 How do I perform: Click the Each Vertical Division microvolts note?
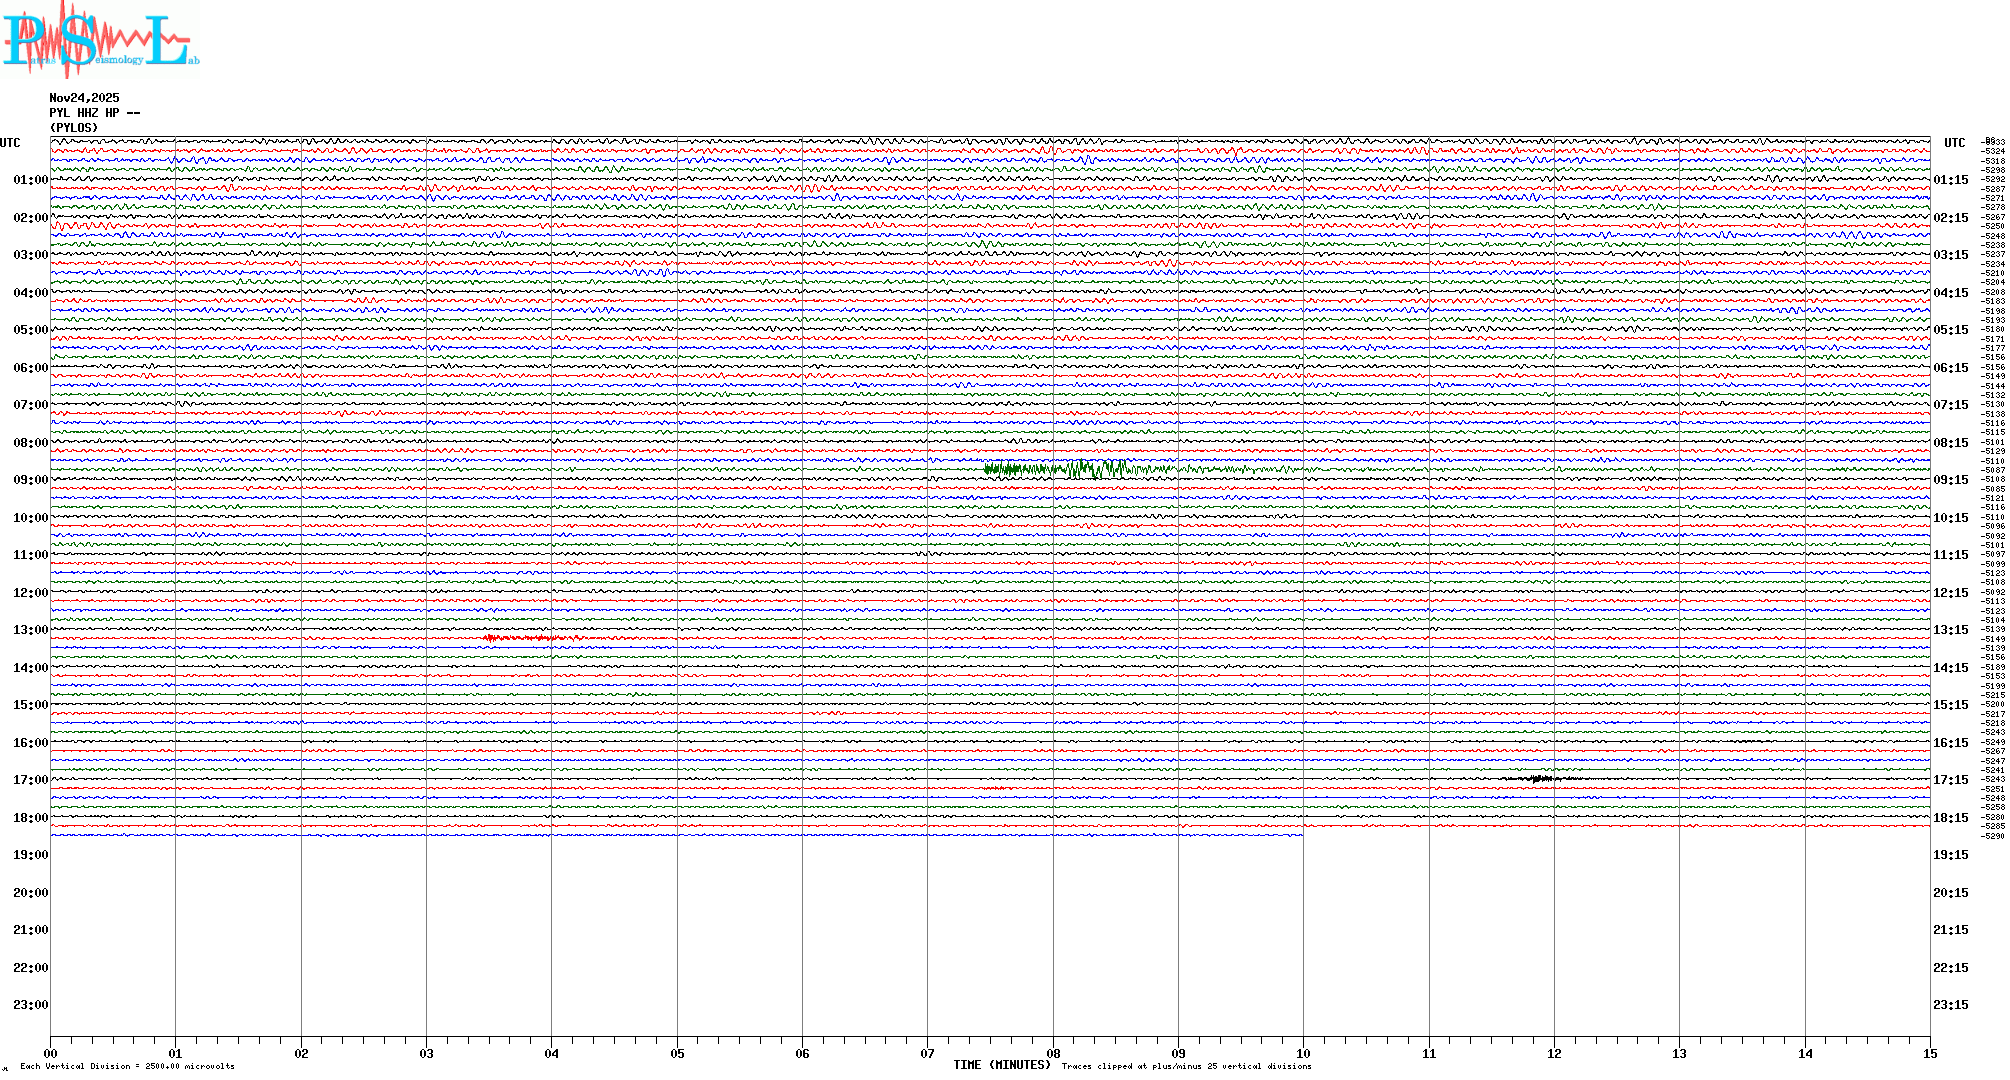point(127,1066)
